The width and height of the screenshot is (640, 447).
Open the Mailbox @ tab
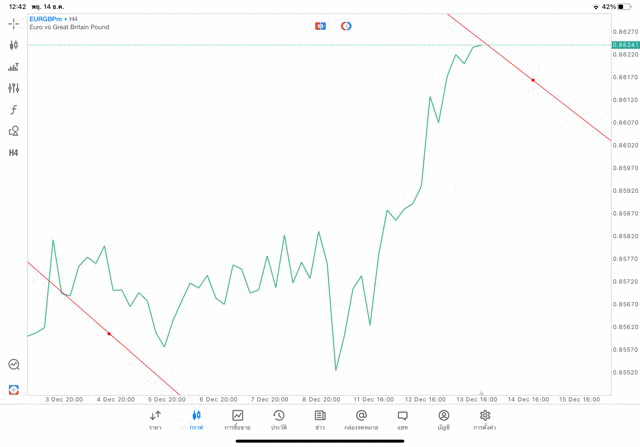coord(361,419)
